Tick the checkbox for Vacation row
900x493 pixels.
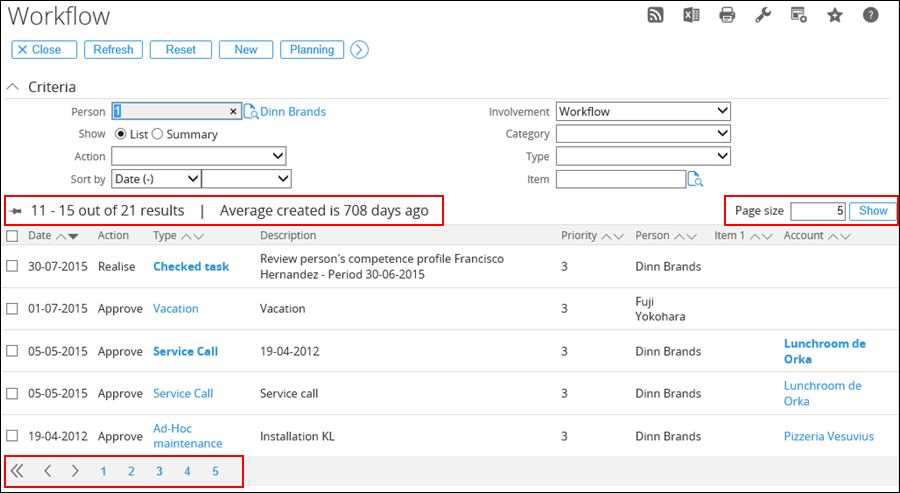[12, 309]
